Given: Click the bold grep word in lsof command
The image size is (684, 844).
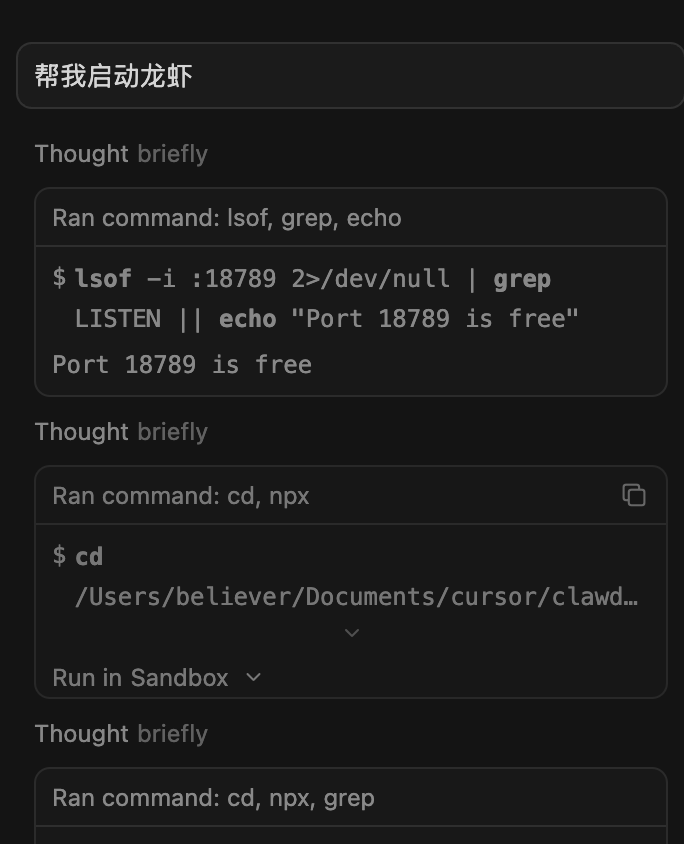Looking at the screenshot, I should click(x=522, y=278).
